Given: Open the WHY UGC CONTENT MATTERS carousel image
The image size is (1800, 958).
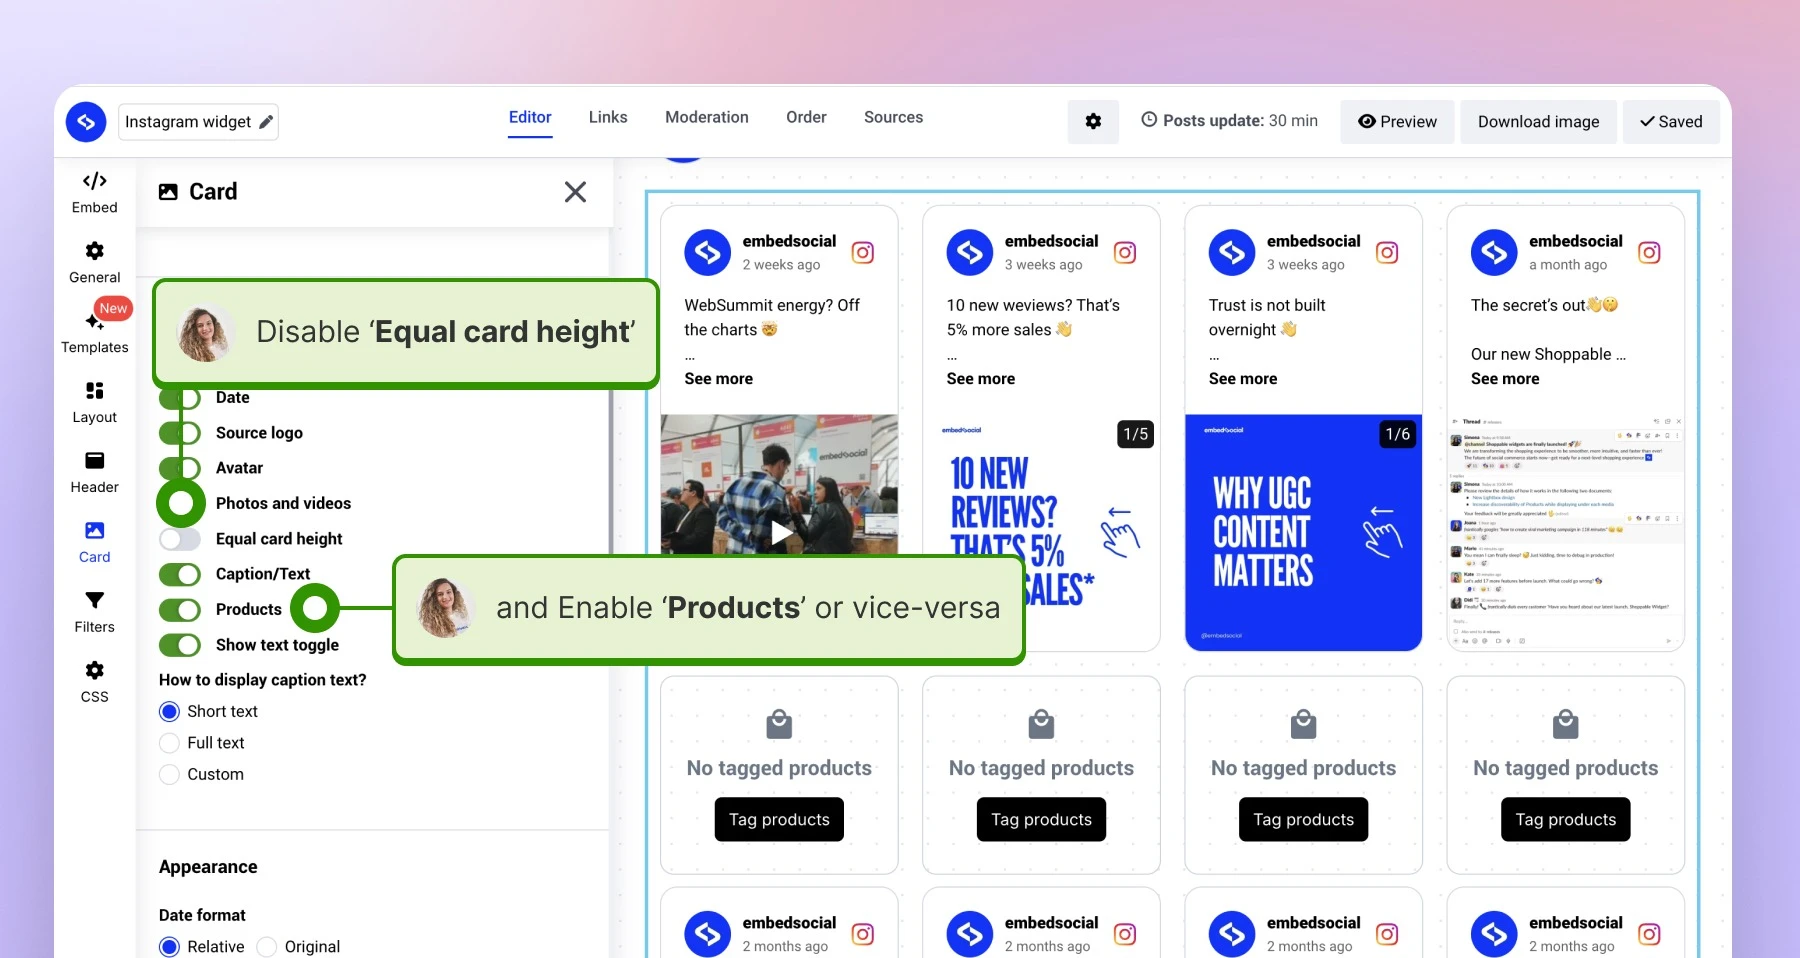Looking at the screenshot, I should [x=1303, y=533].
